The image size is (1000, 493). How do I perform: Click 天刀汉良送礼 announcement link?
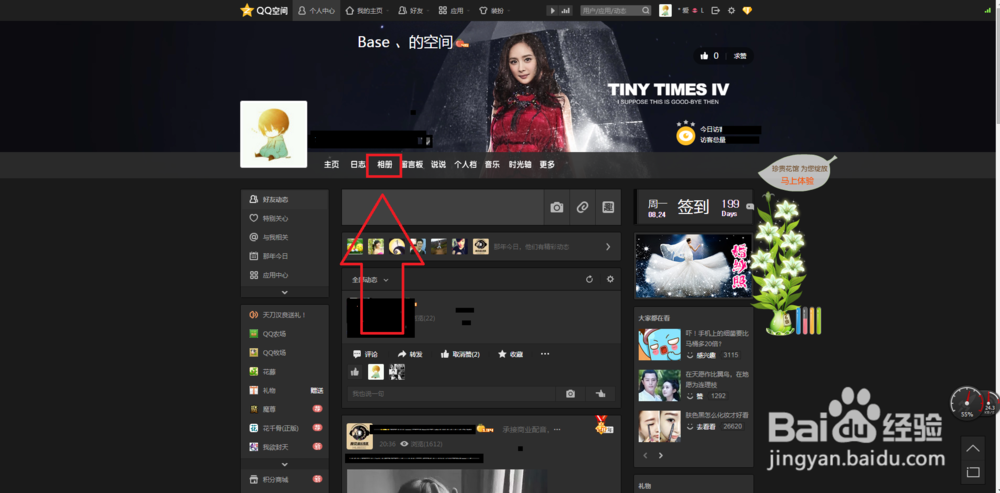click(x=284, y=315)
